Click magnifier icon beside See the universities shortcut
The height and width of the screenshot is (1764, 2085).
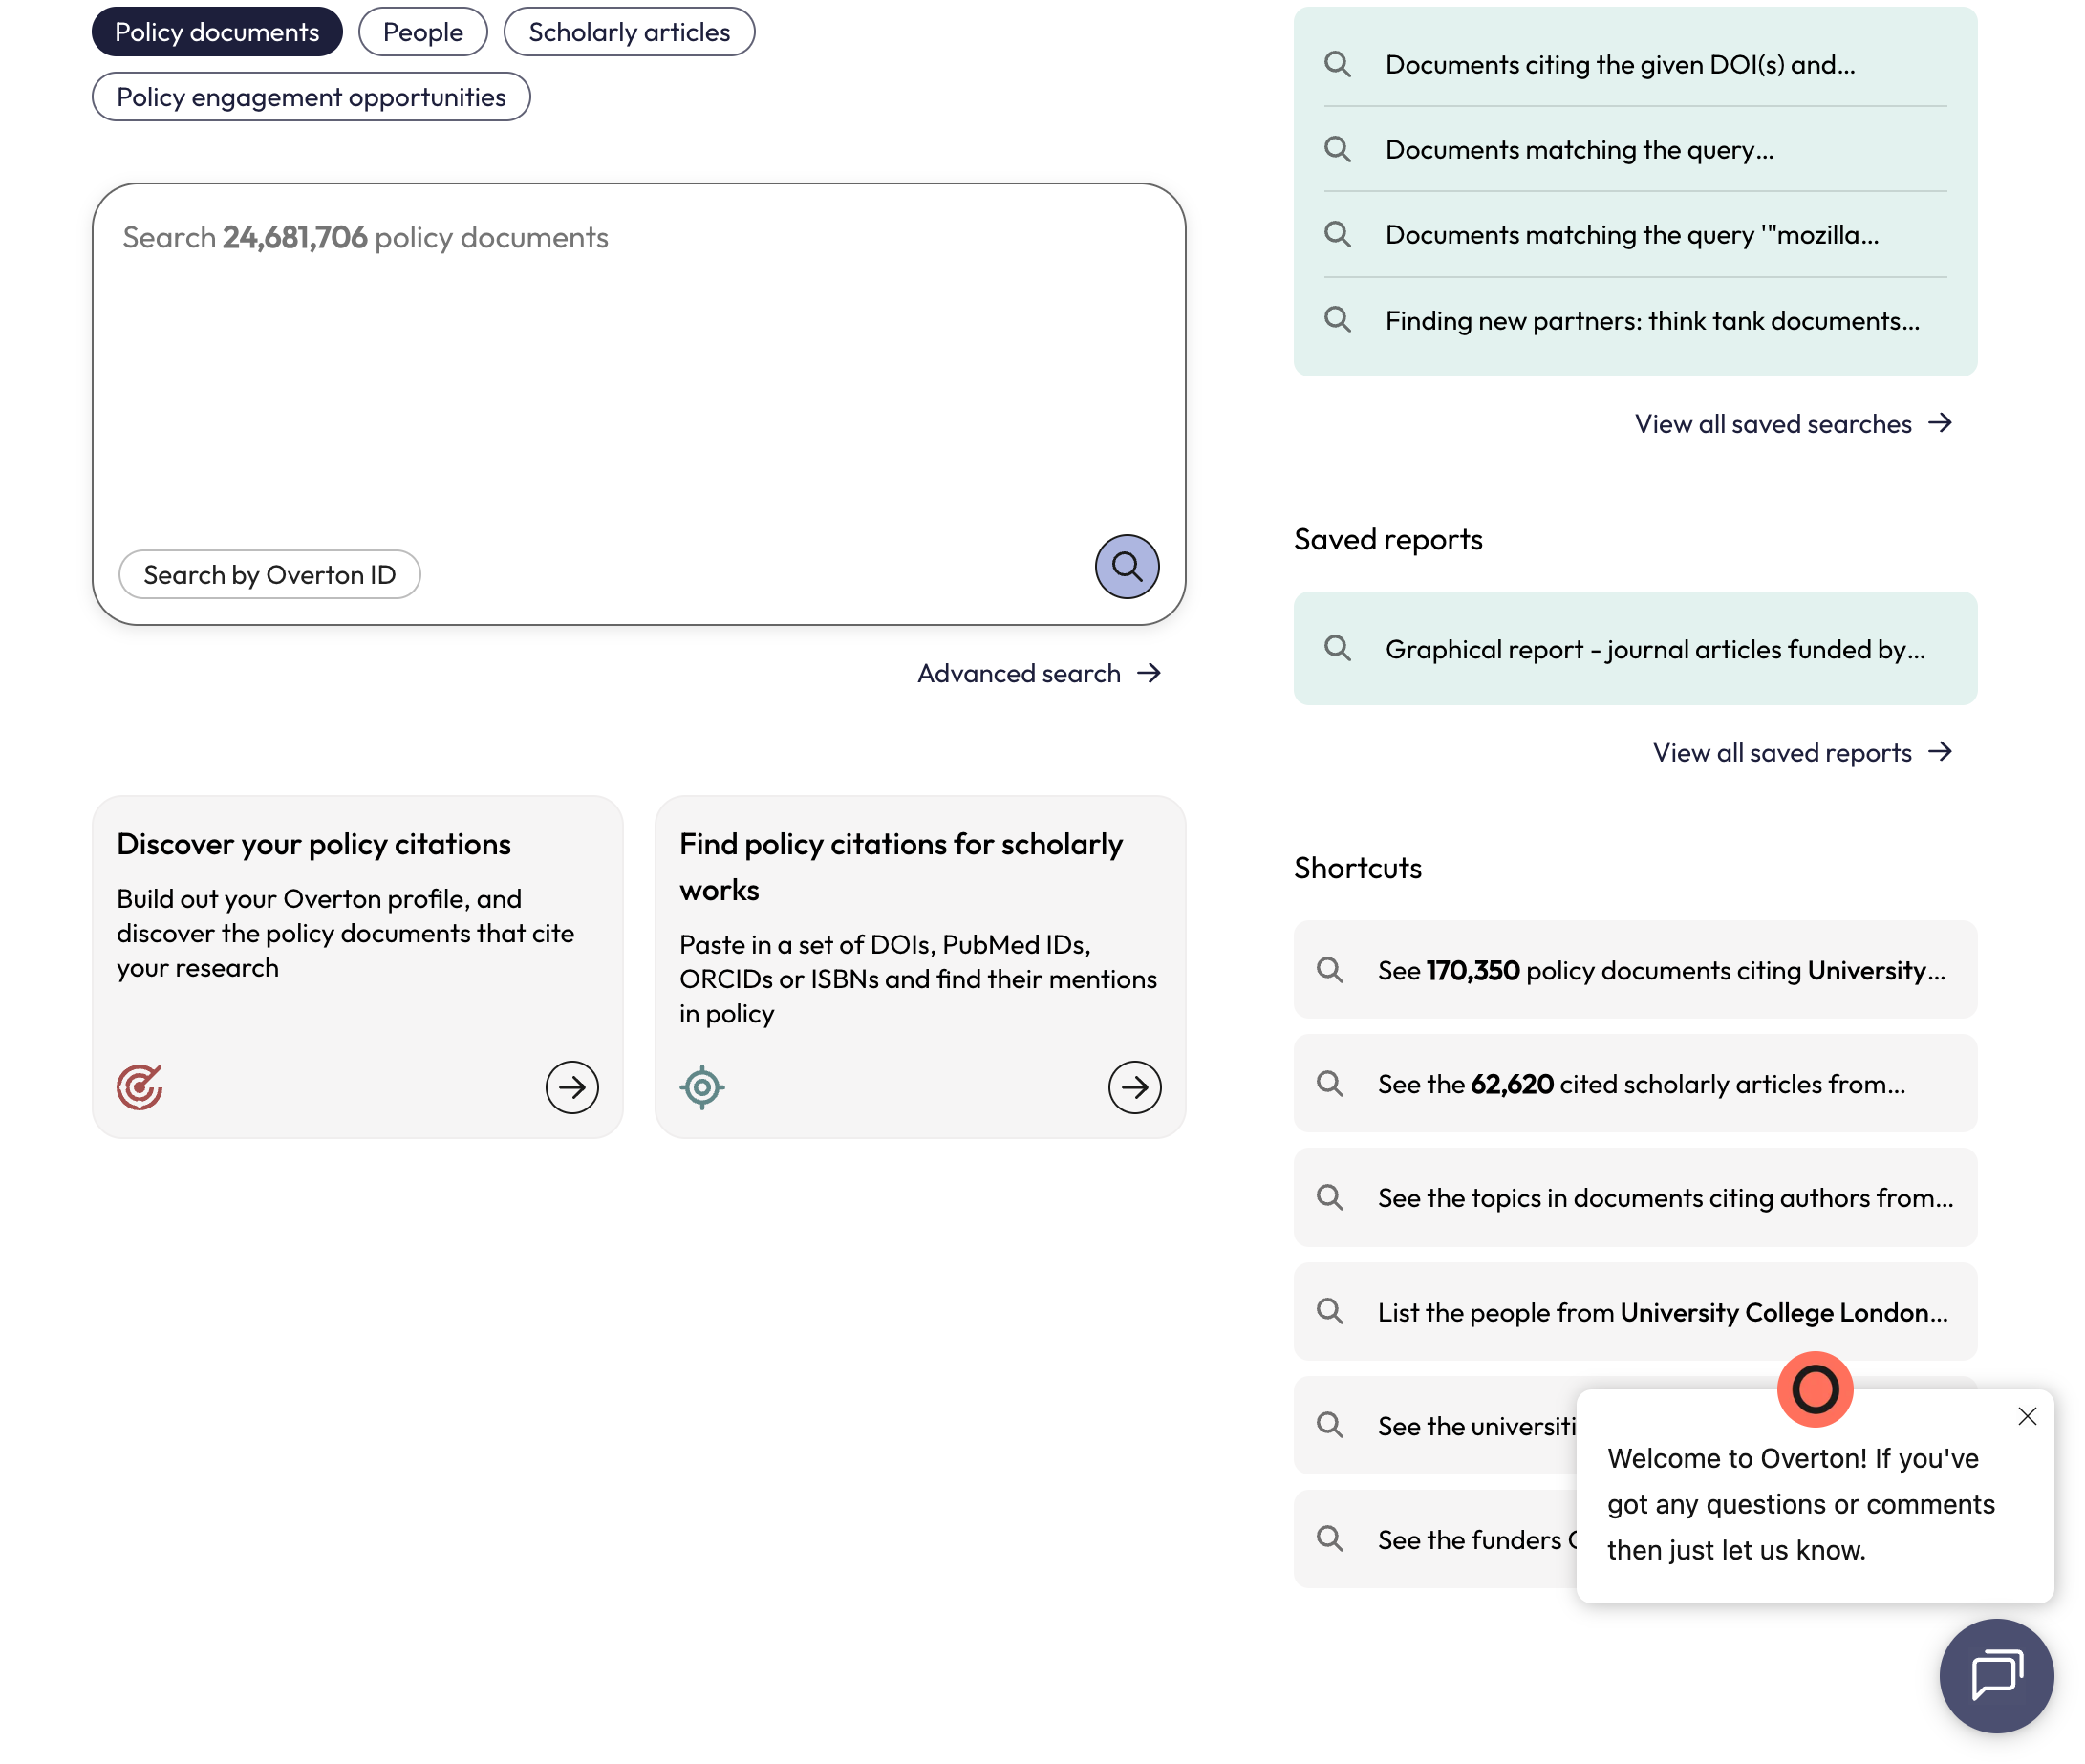point(1329,1425)
